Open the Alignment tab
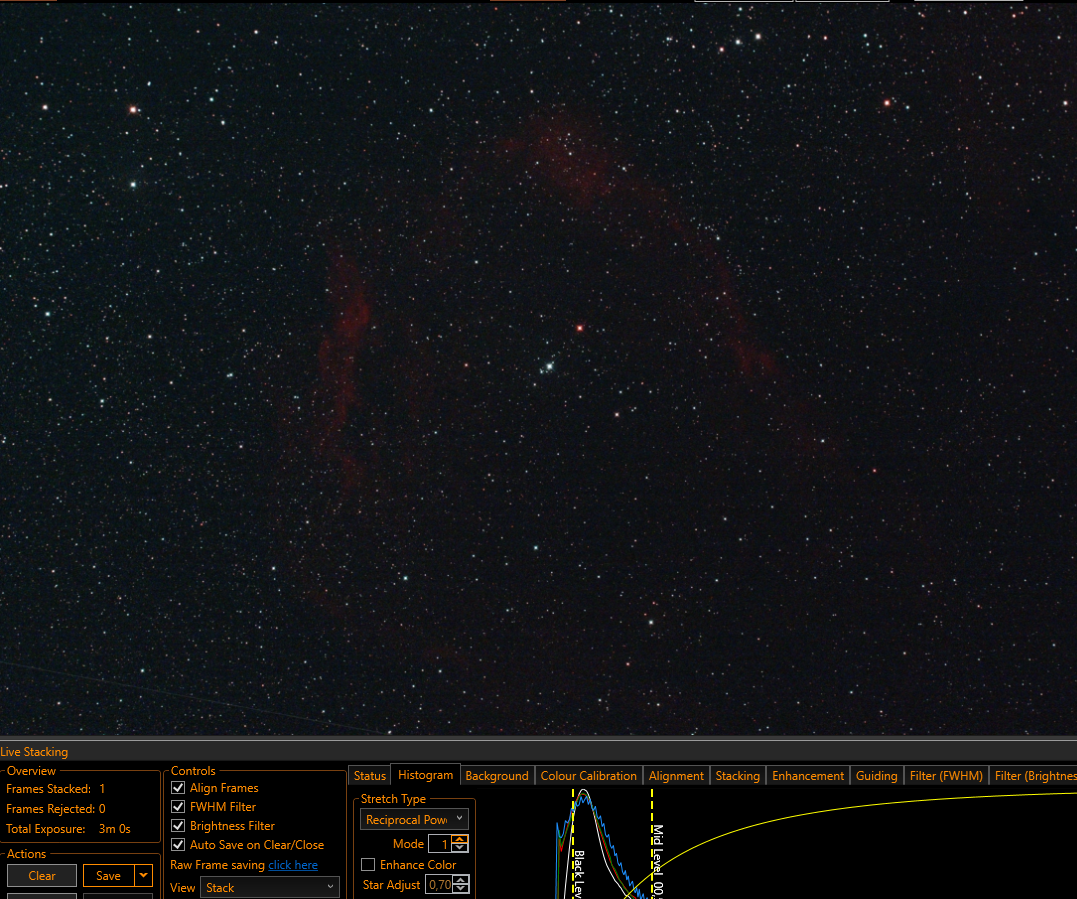 tap(676, 775)
